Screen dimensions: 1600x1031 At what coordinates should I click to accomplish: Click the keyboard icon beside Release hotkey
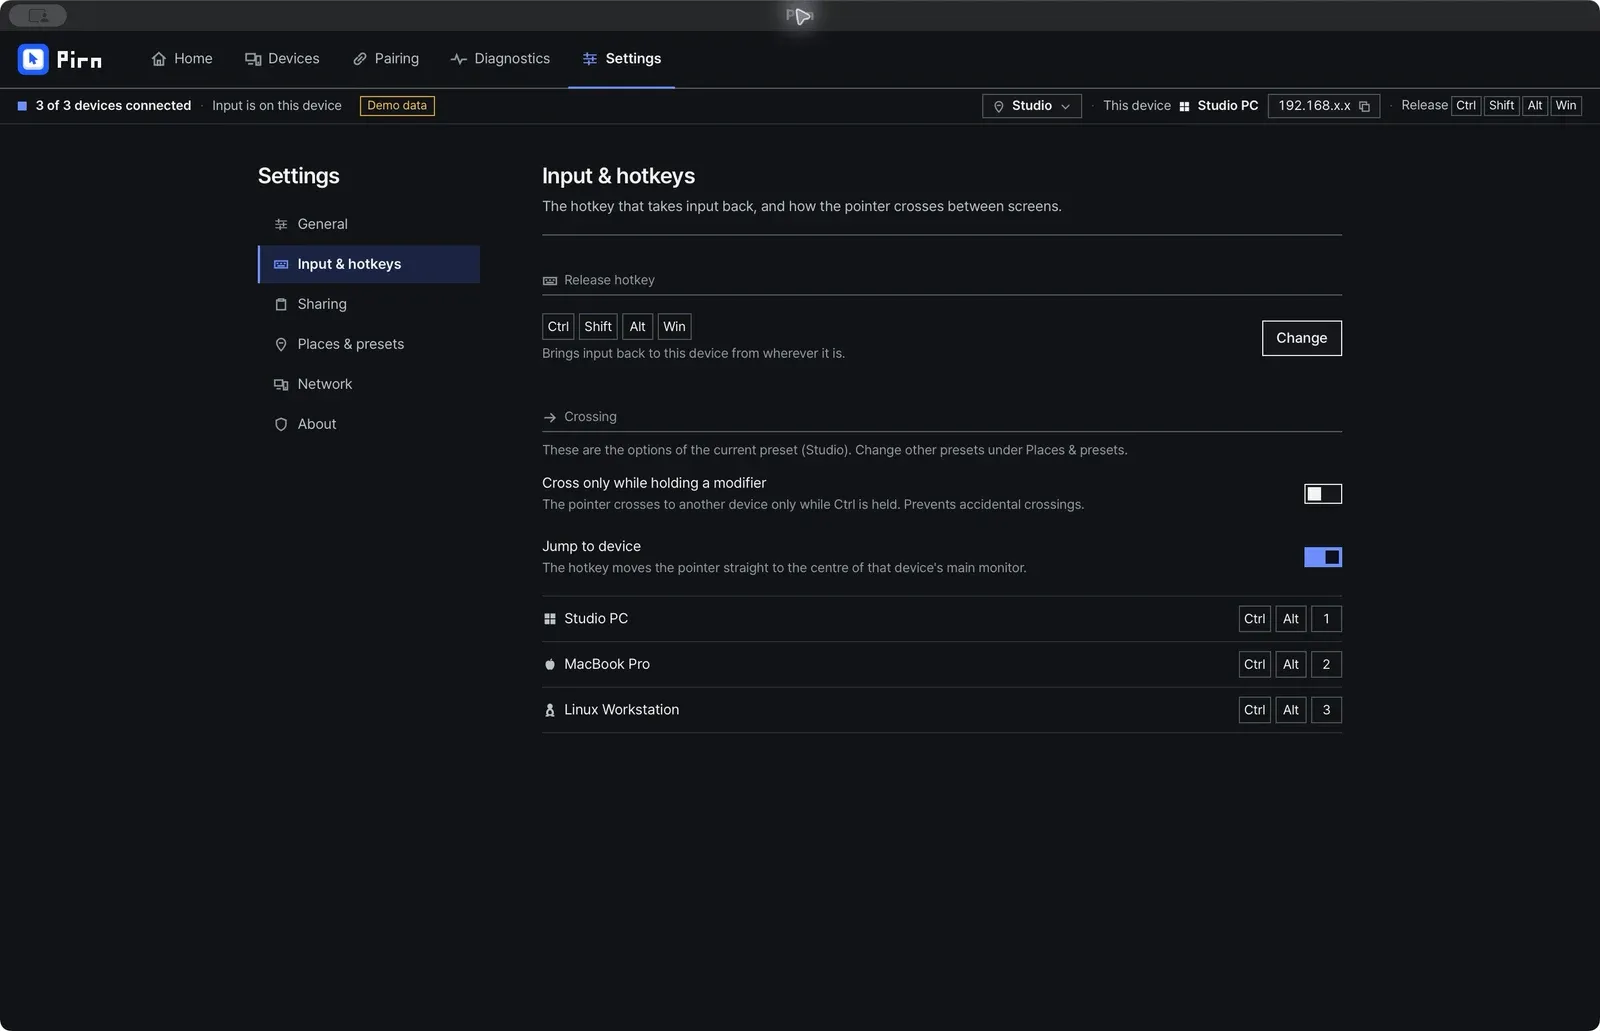549,281
